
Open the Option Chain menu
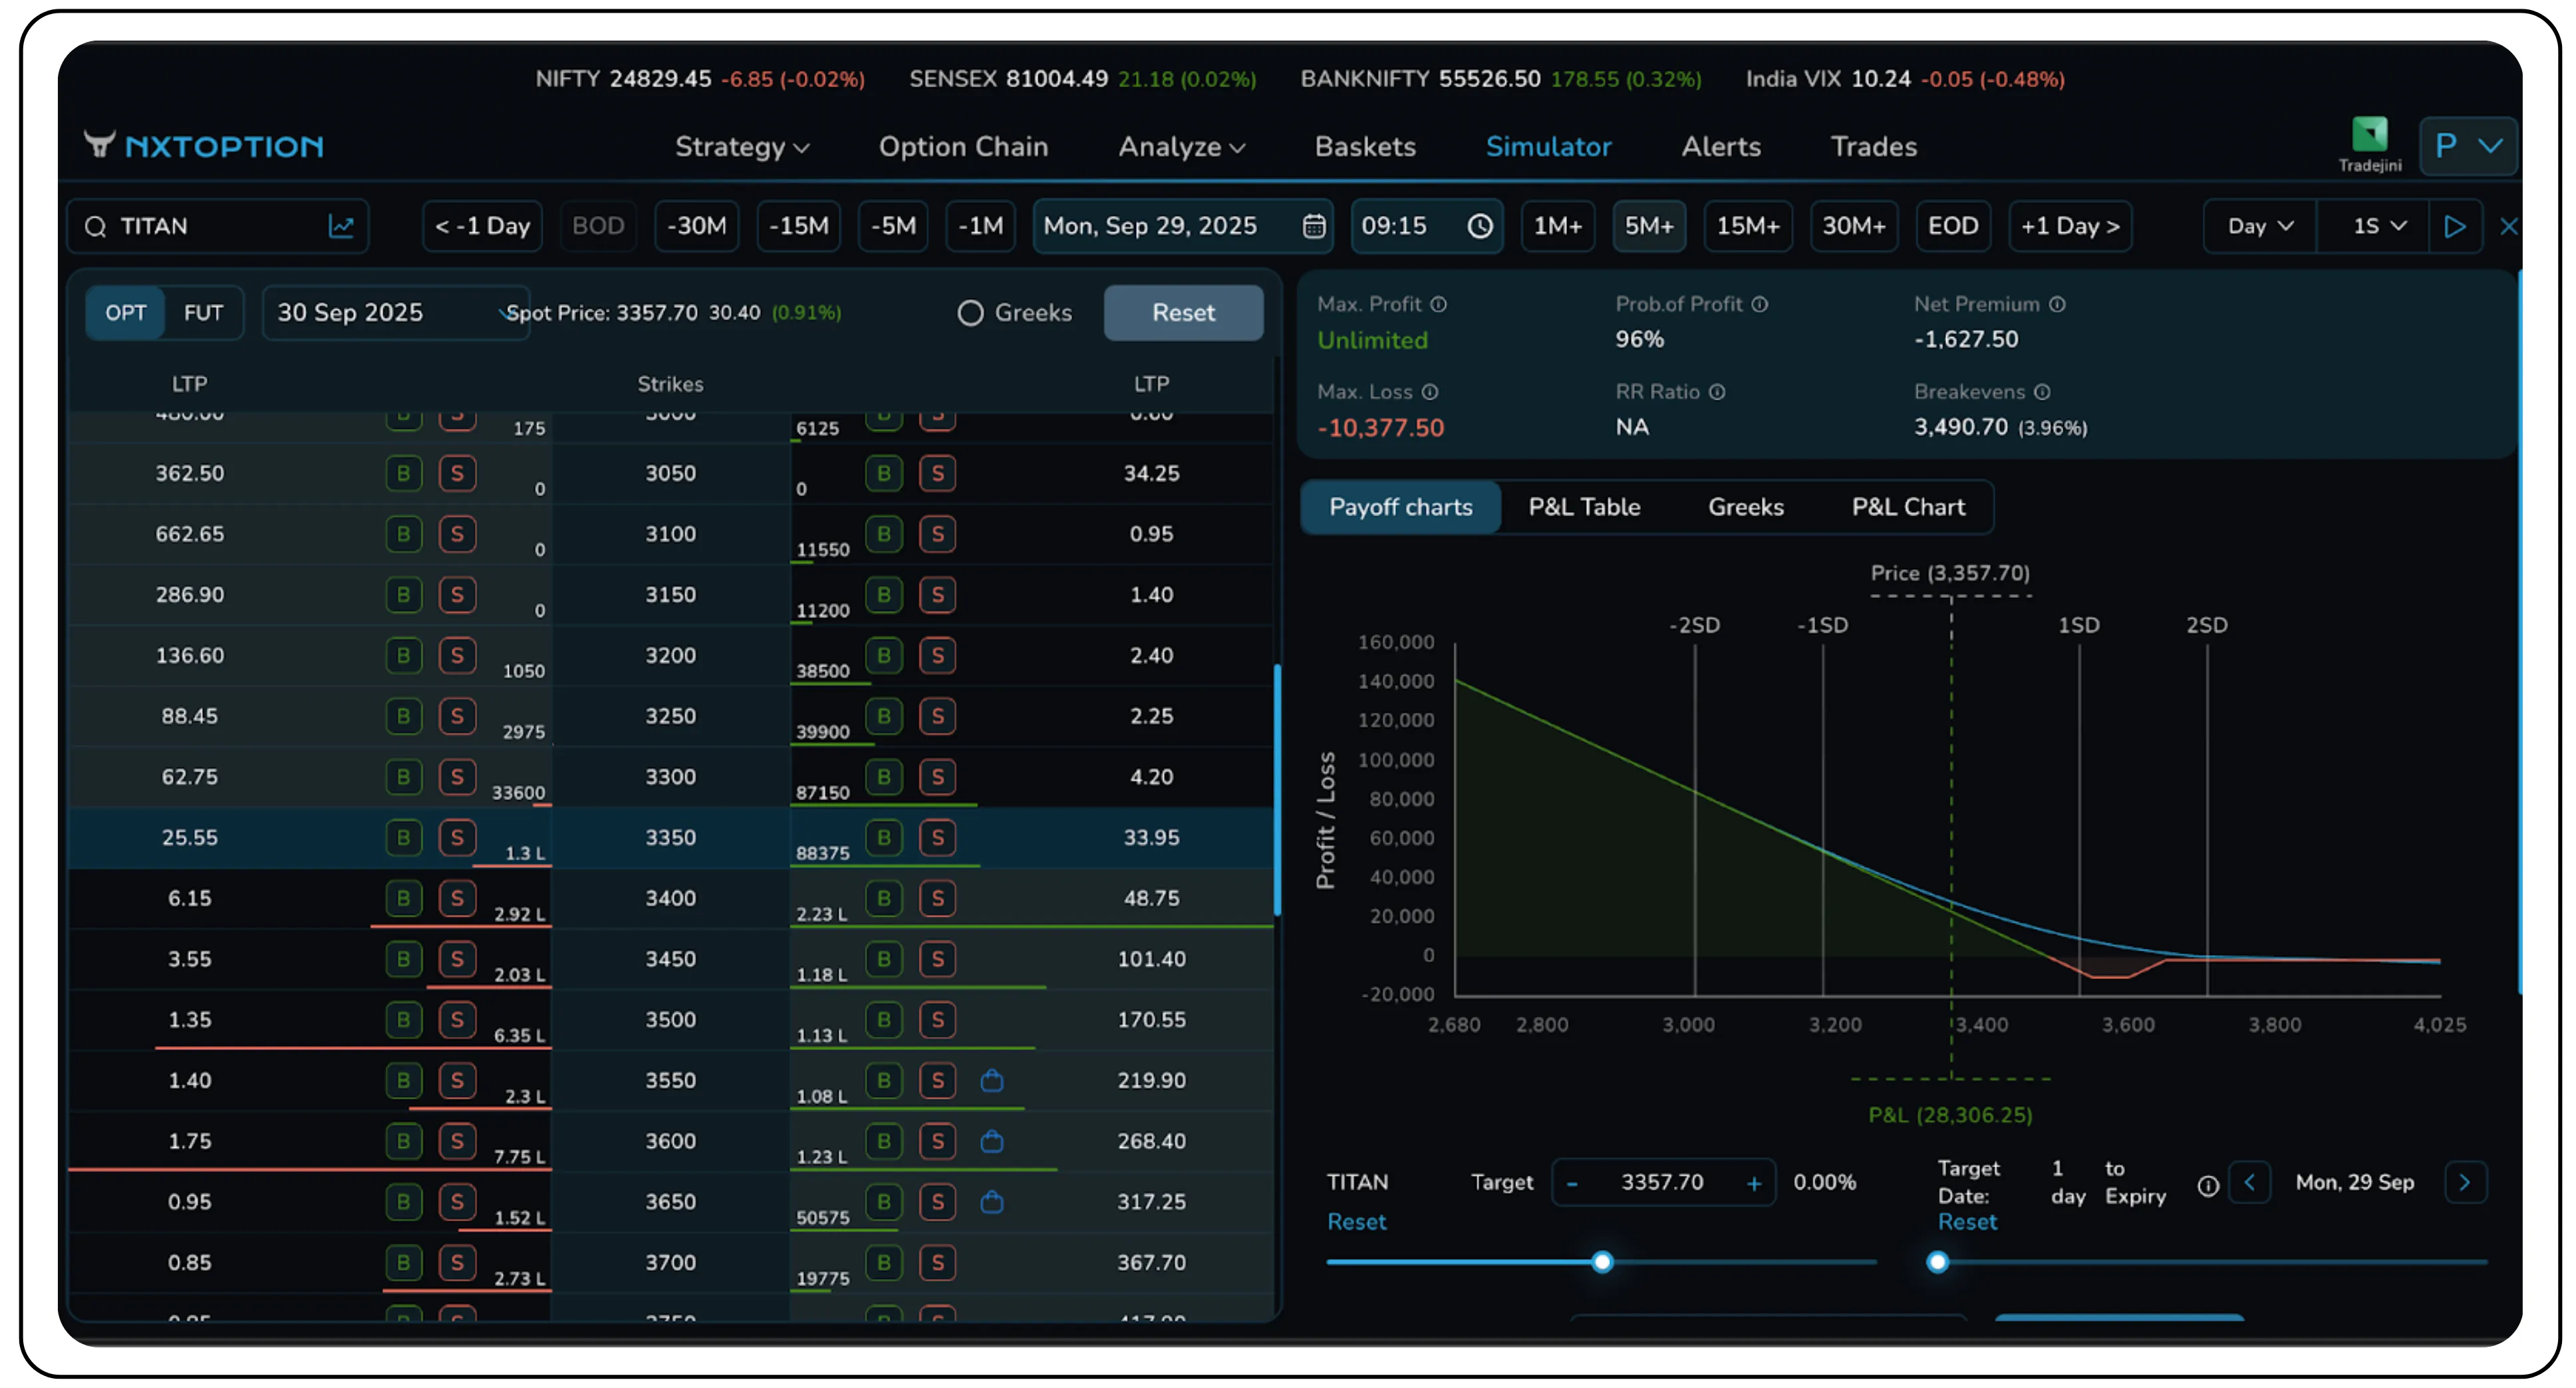pos(963,146)
